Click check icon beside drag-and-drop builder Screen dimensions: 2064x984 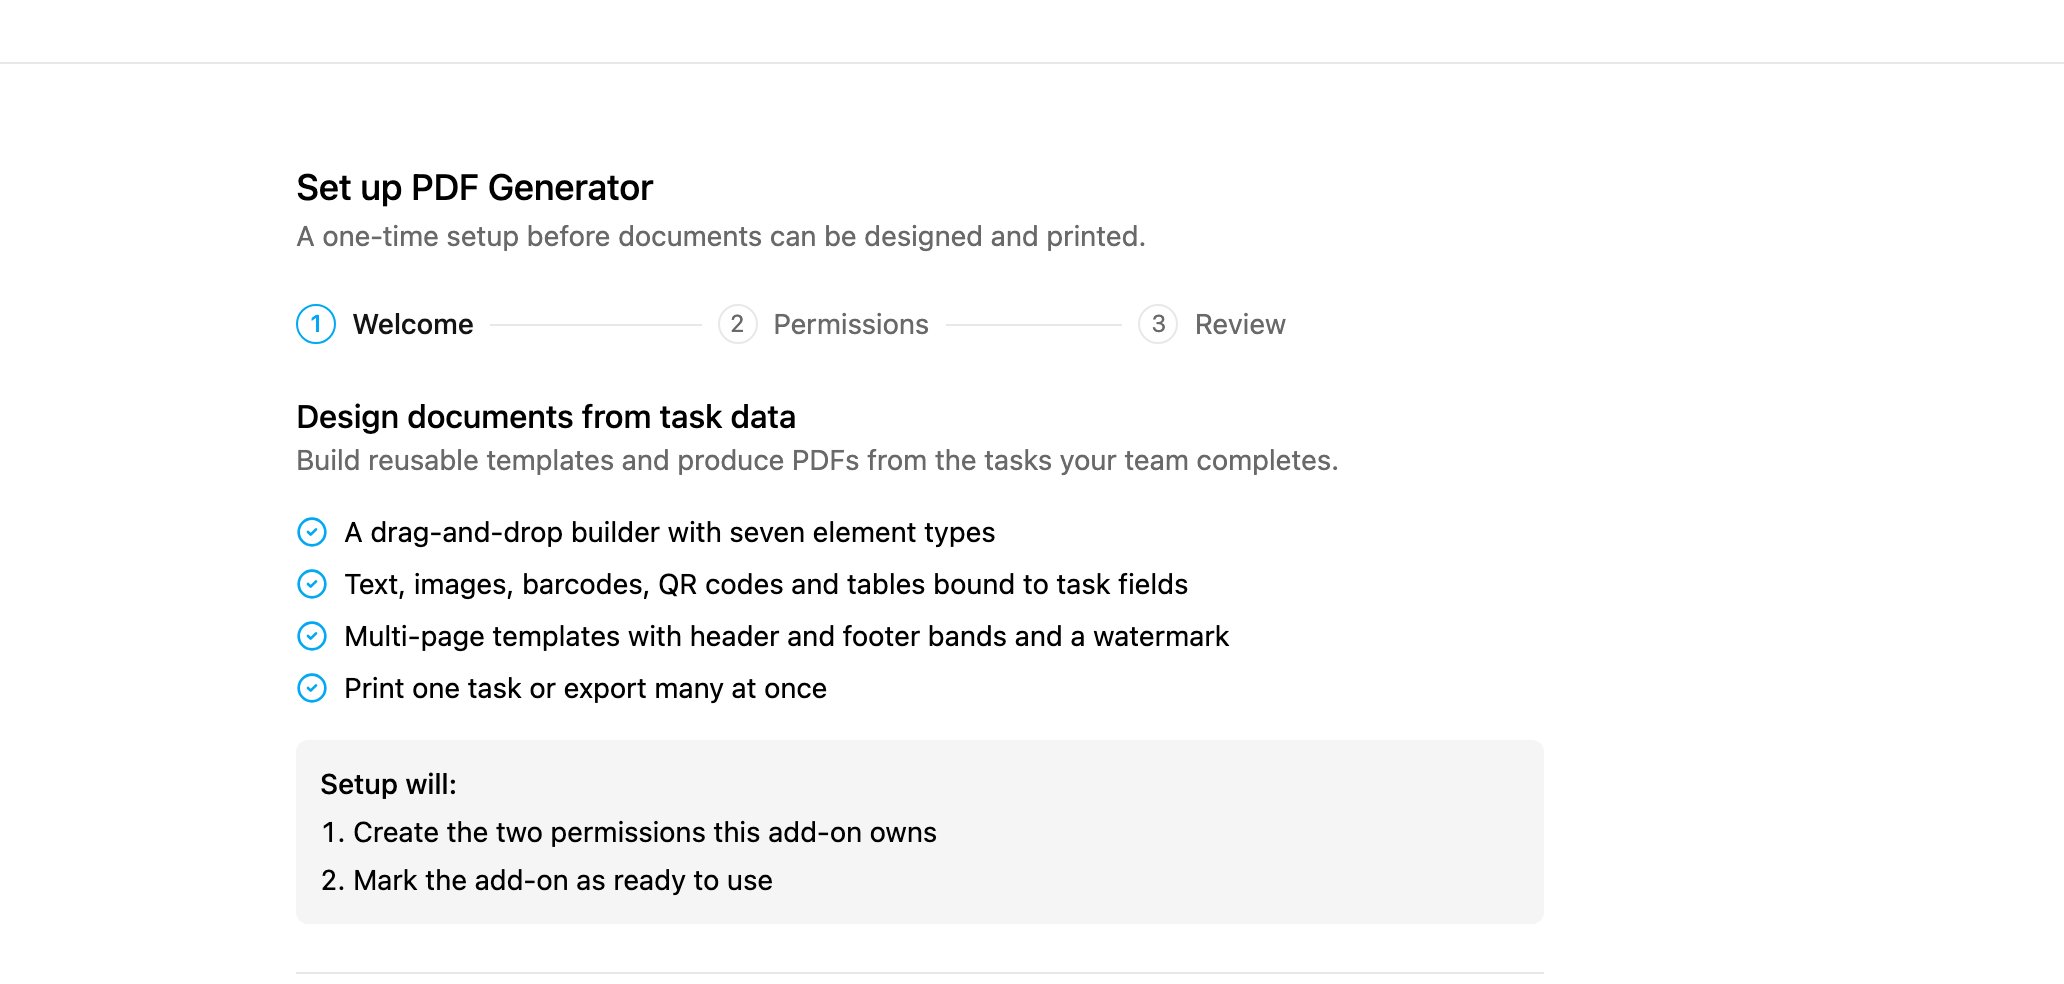[312, 532]
